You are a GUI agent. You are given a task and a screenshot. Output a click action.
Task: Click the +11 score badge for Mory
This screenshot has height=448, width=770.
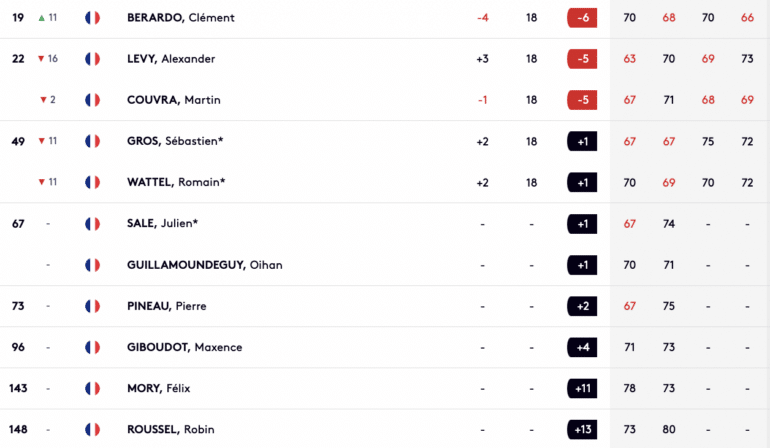pos(582,389)
